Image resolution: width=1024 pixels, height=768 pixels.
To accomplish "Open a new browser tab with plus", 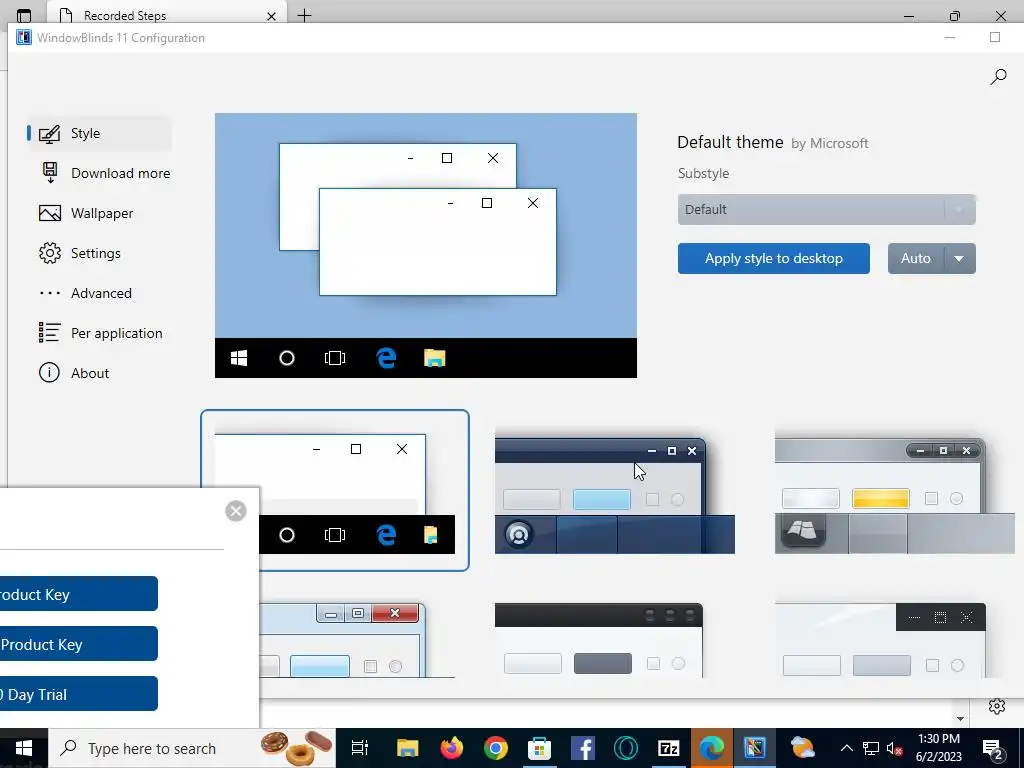I will pos(304,15).
